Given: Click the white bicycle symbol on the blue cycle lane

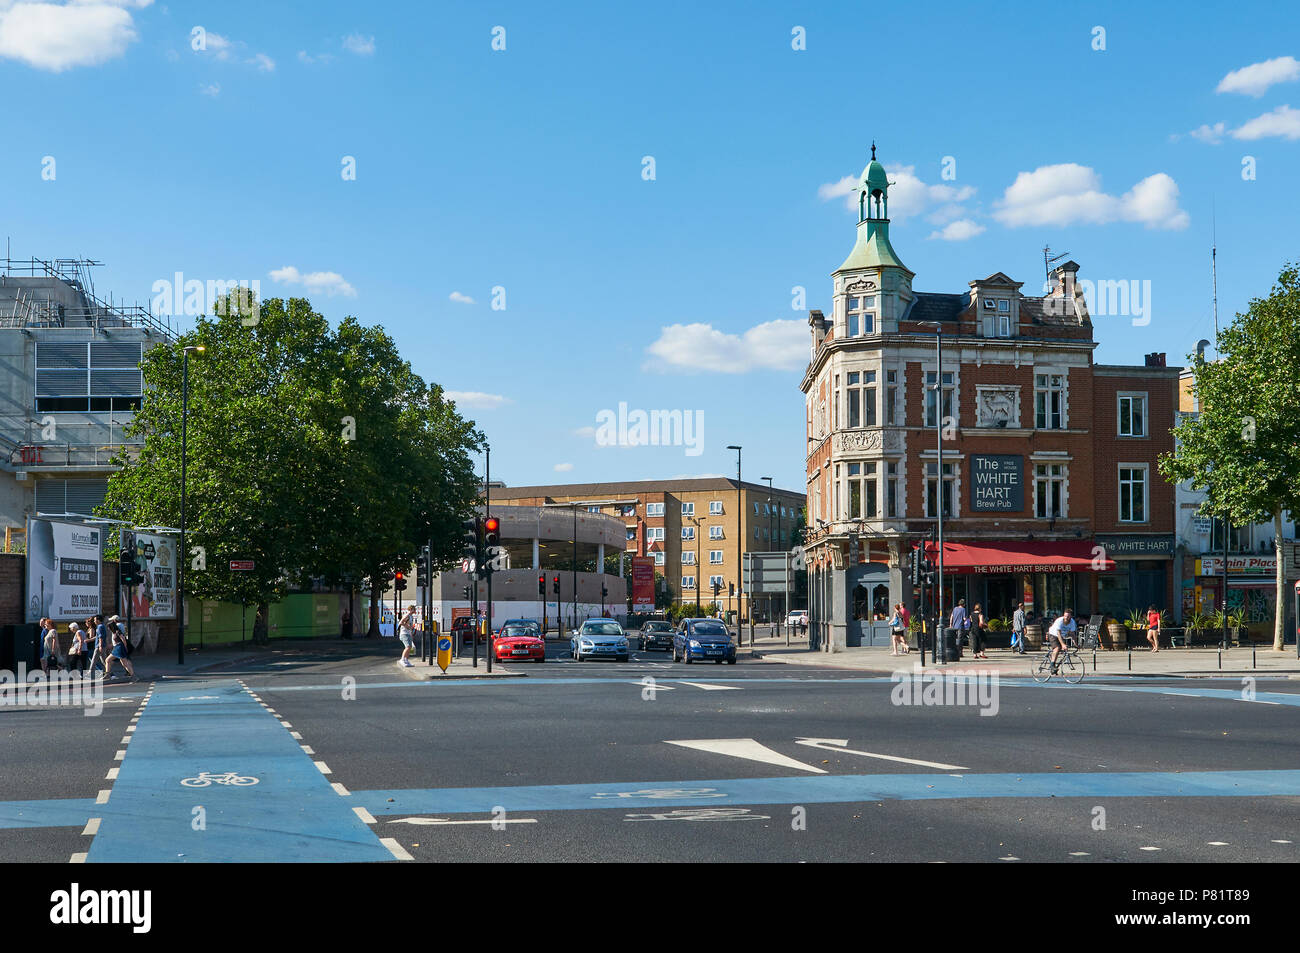Looking at the screenshot, I should (220, 779).
